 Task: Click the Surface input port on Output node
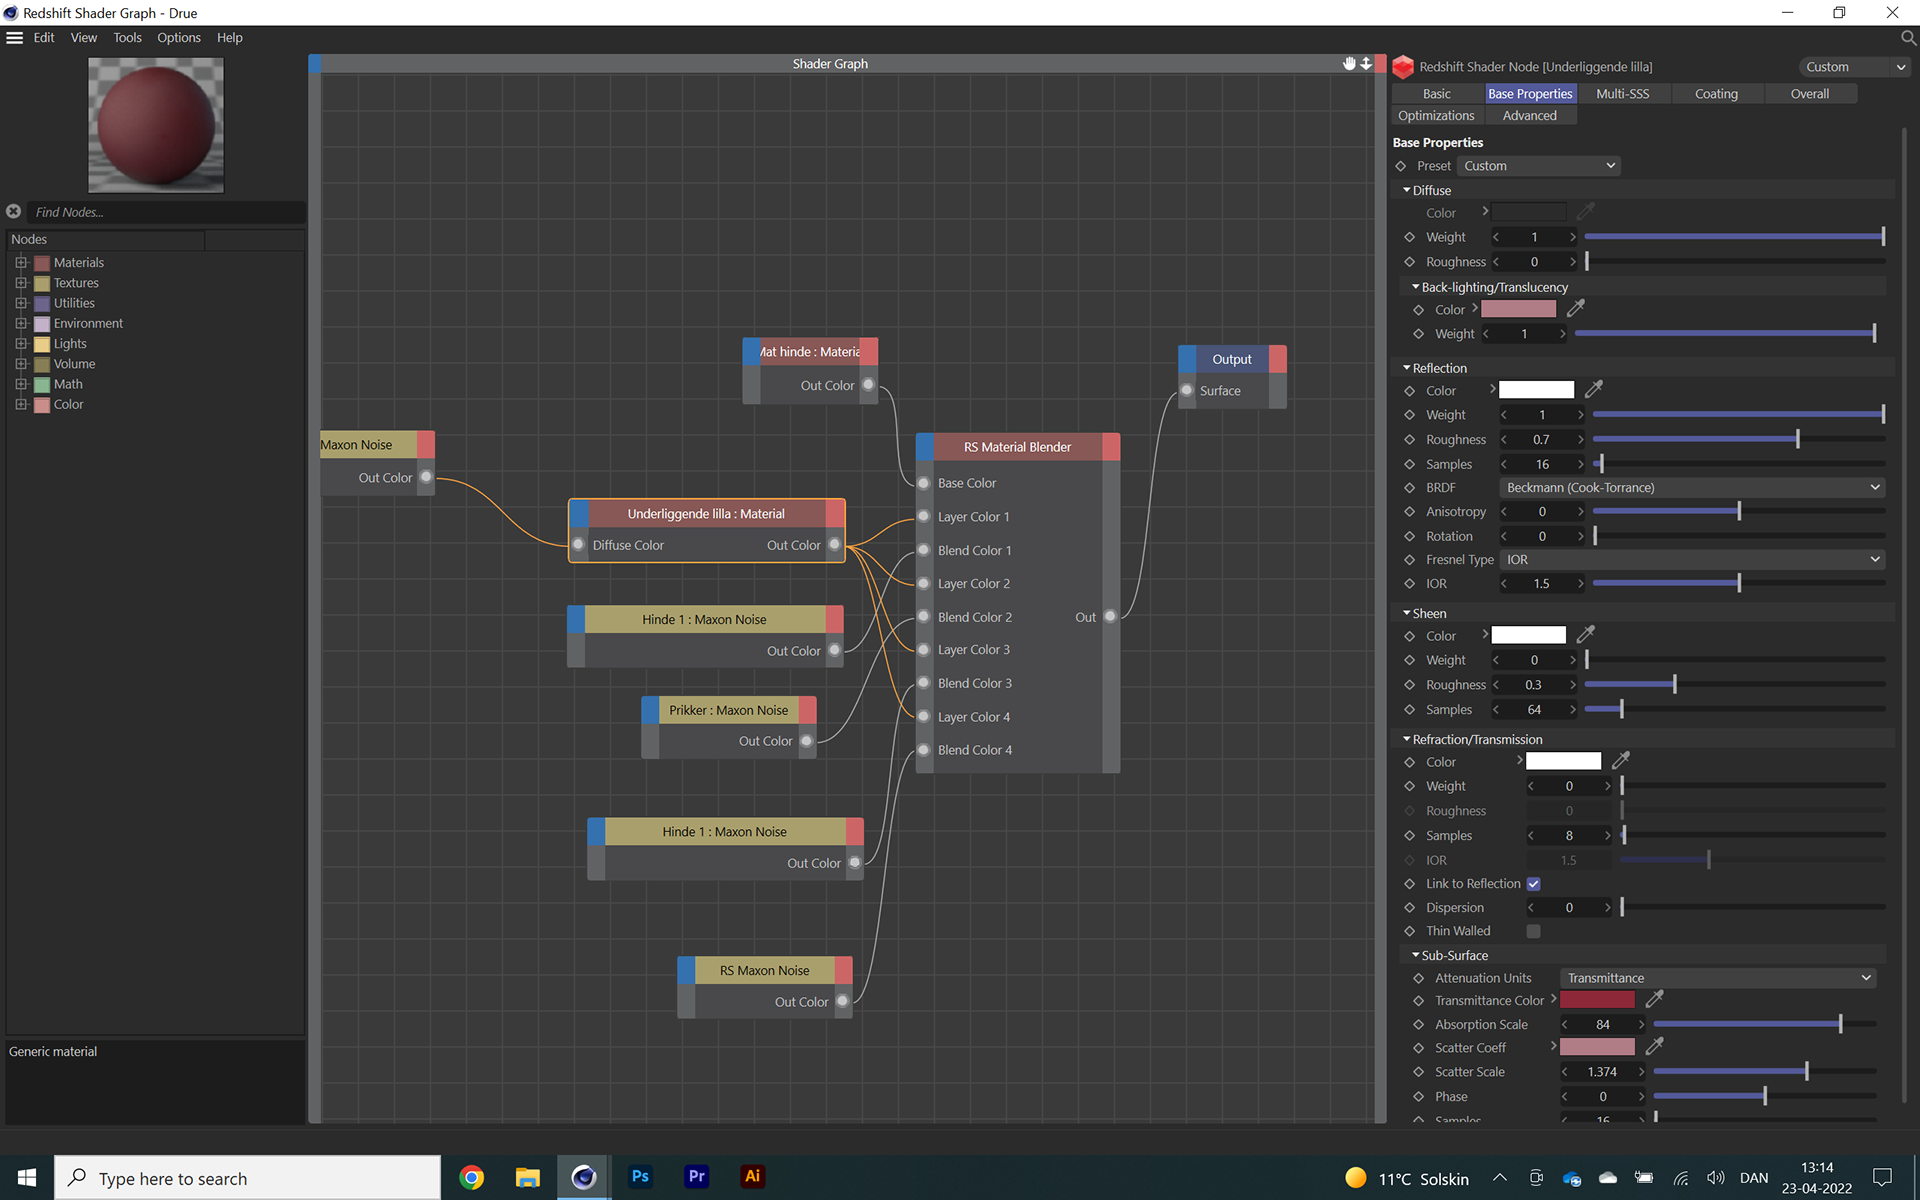(1187, 390)
